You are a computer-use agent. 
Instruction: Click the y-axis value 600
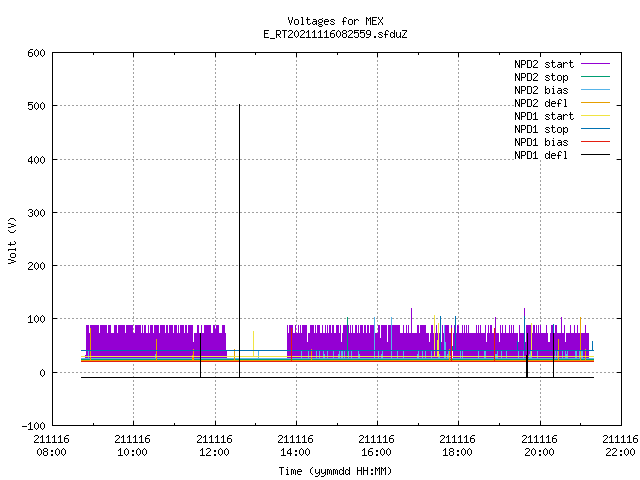click(36, 53)
